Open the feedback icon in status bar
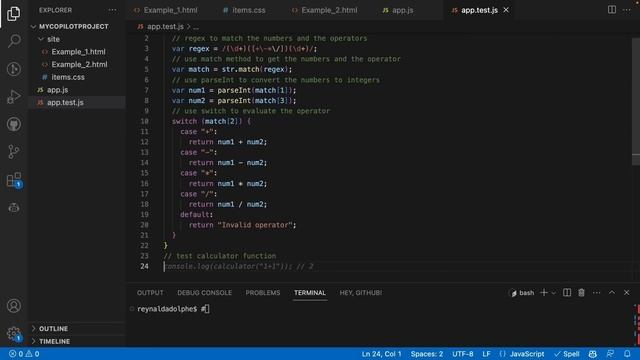Image resolution: width=640 pixels, height=360 pixels. [610, 354]
